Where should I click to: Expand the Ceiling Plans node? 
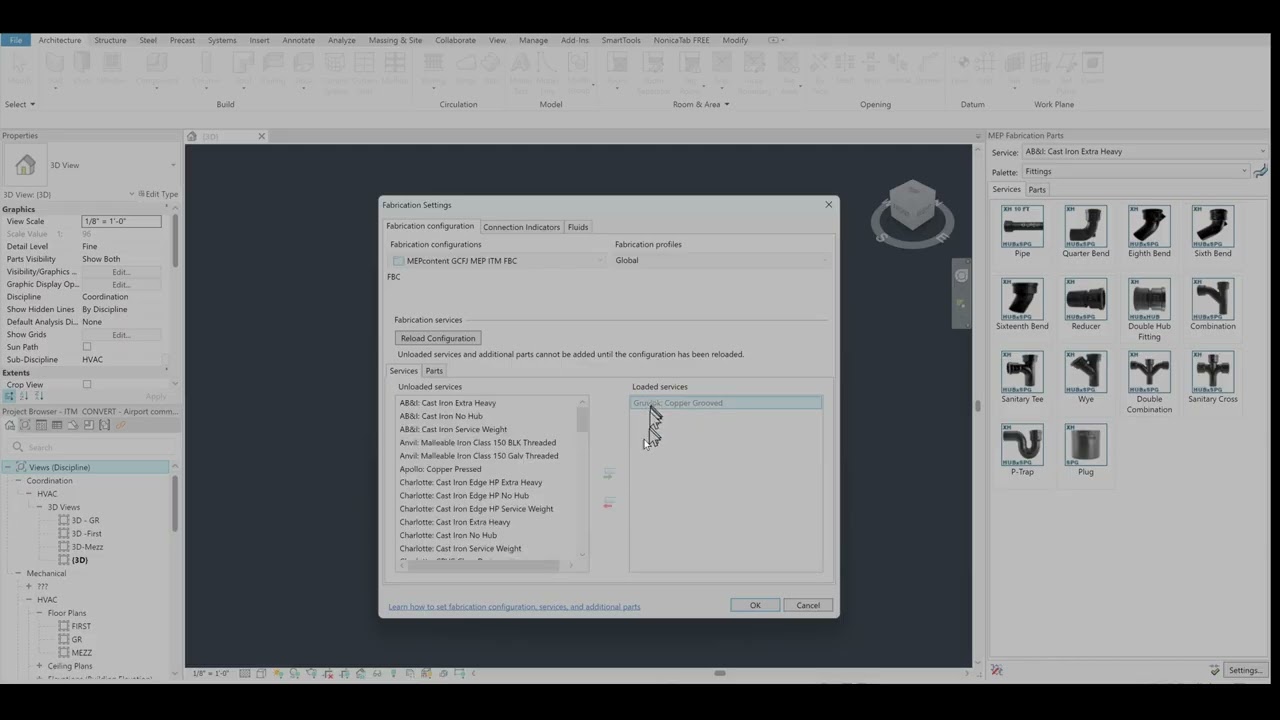[39, 666]
